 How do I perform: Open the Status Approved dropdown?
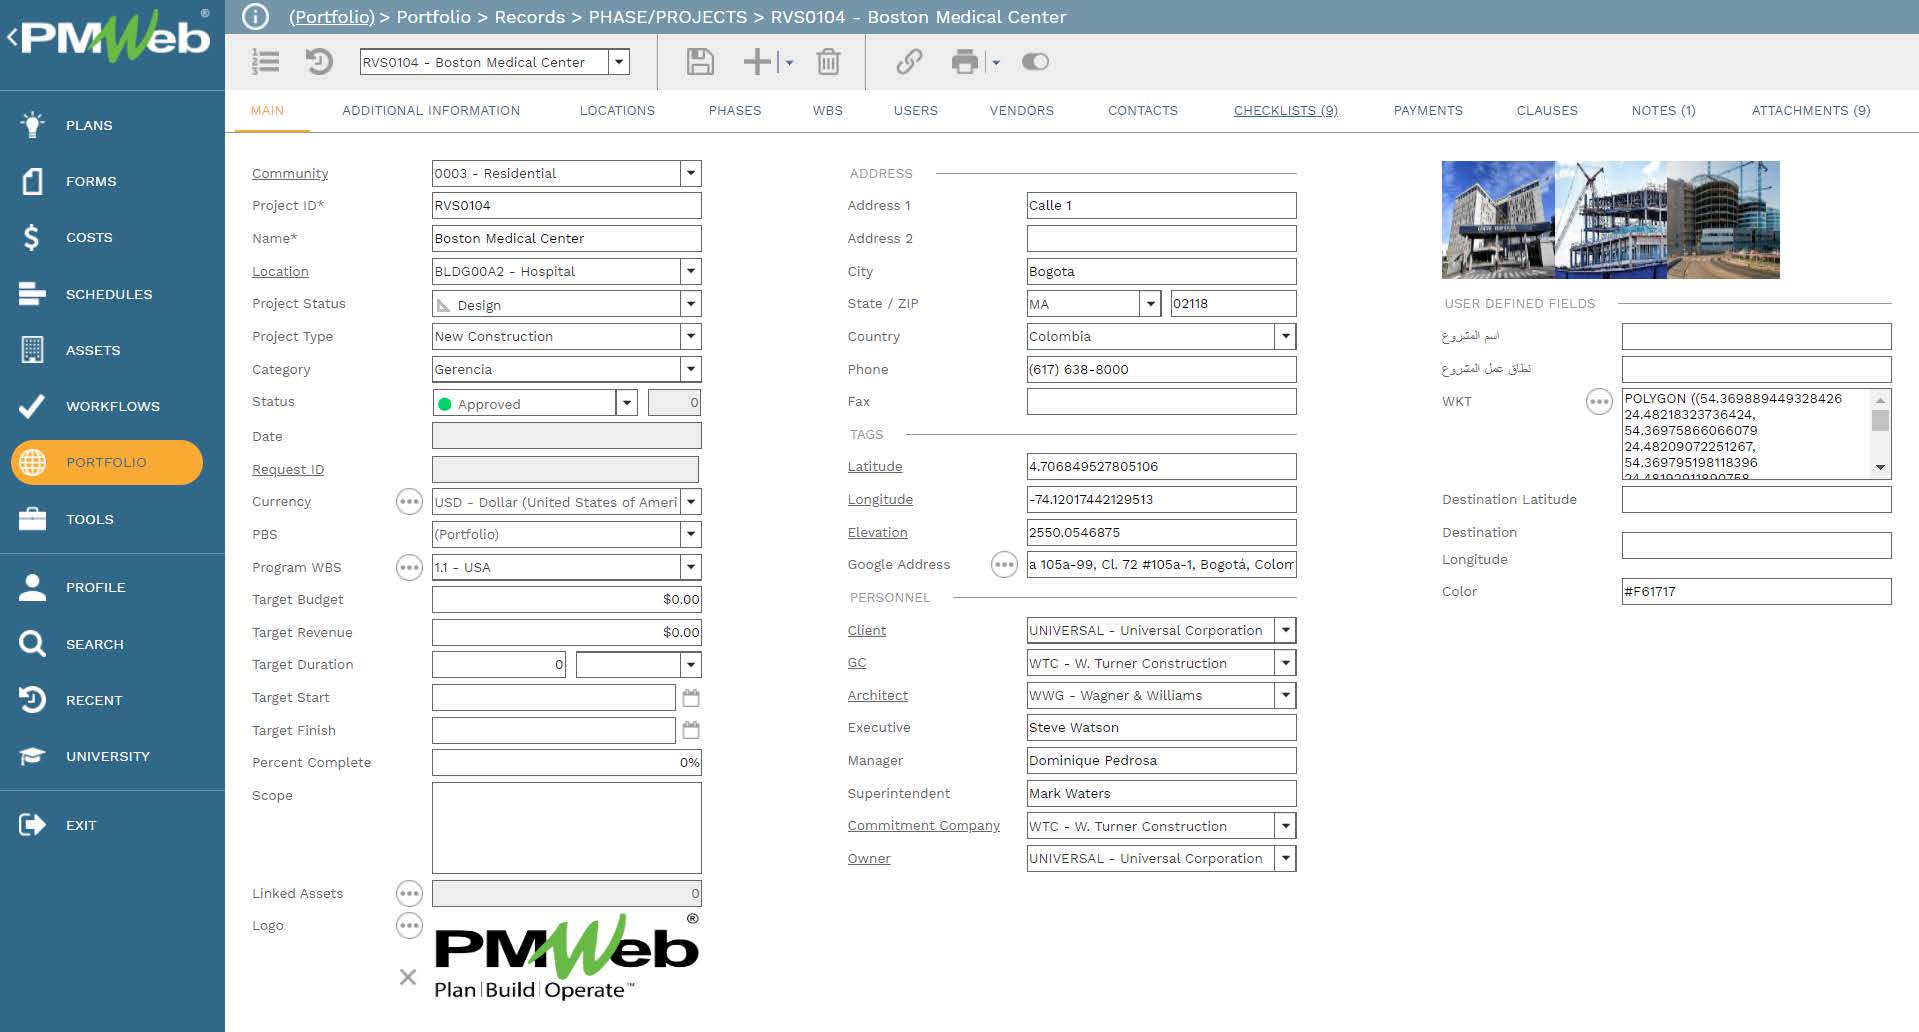pos(627,403)
